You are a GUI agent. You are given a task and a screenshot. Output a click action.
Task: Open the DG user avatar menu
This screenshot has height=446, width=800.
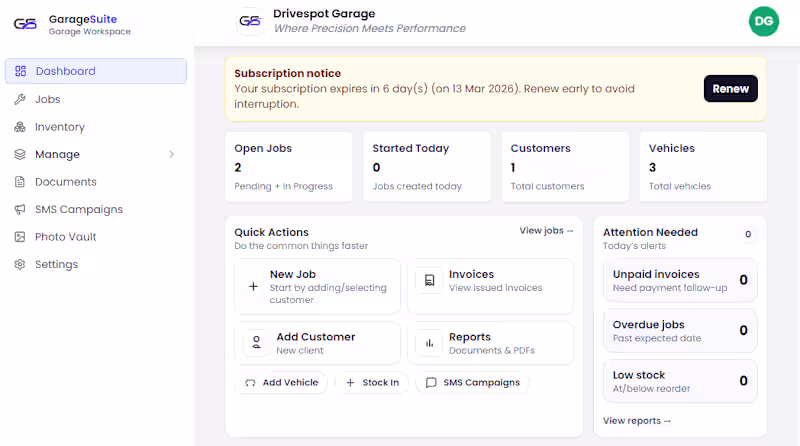tap(763, 21)
